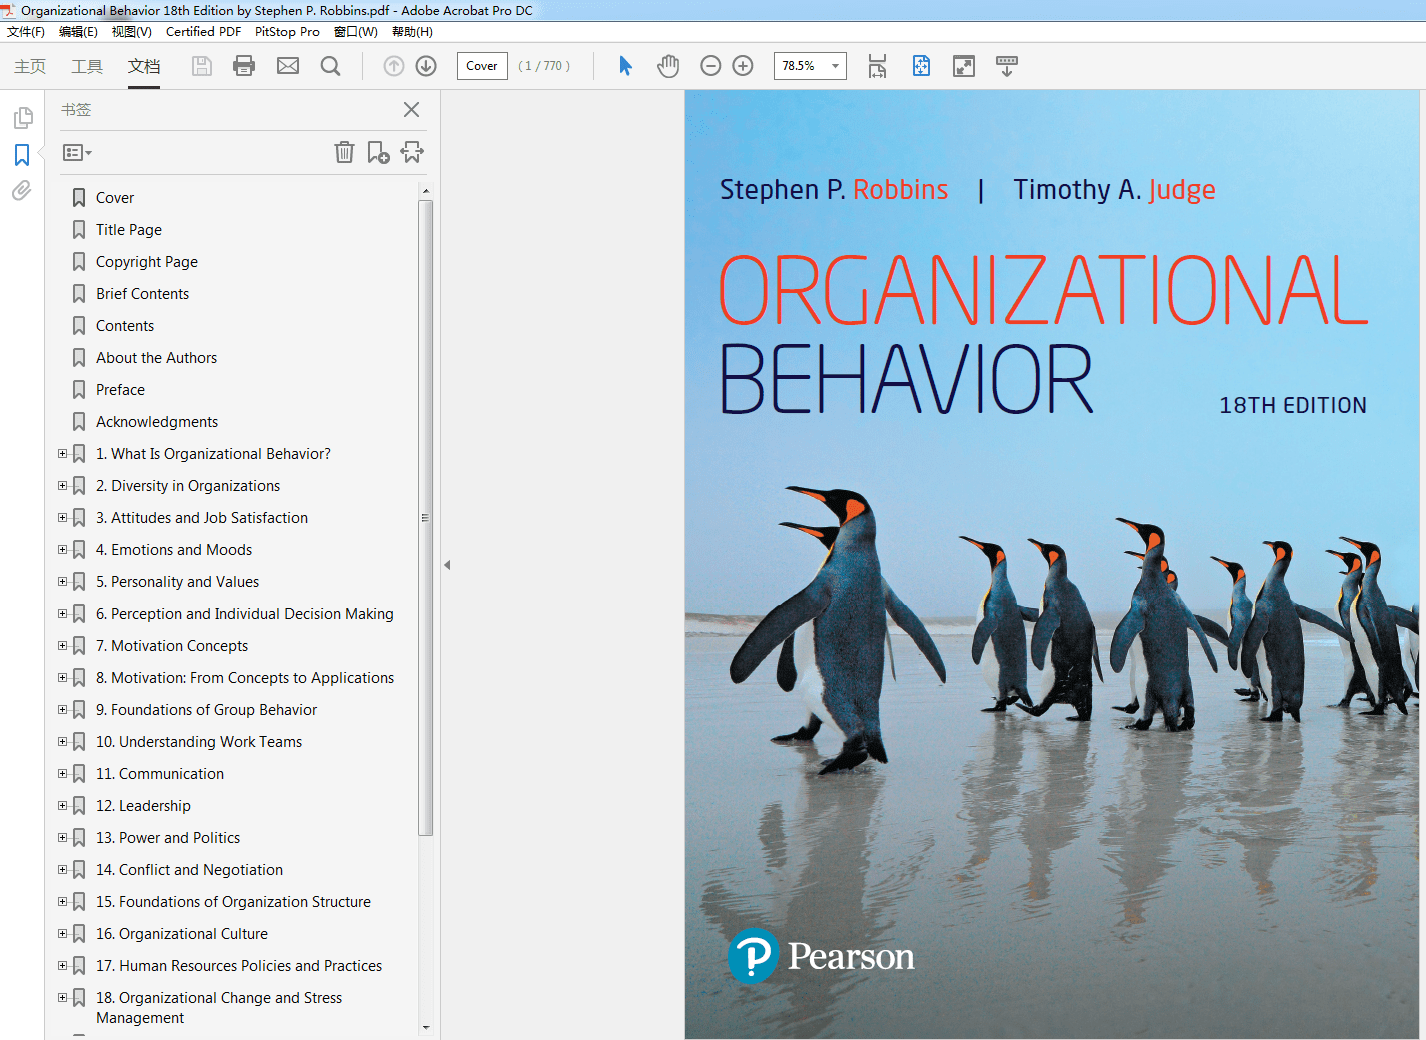Open the bookmark options dropdown menu

click(x=76, y=152)
